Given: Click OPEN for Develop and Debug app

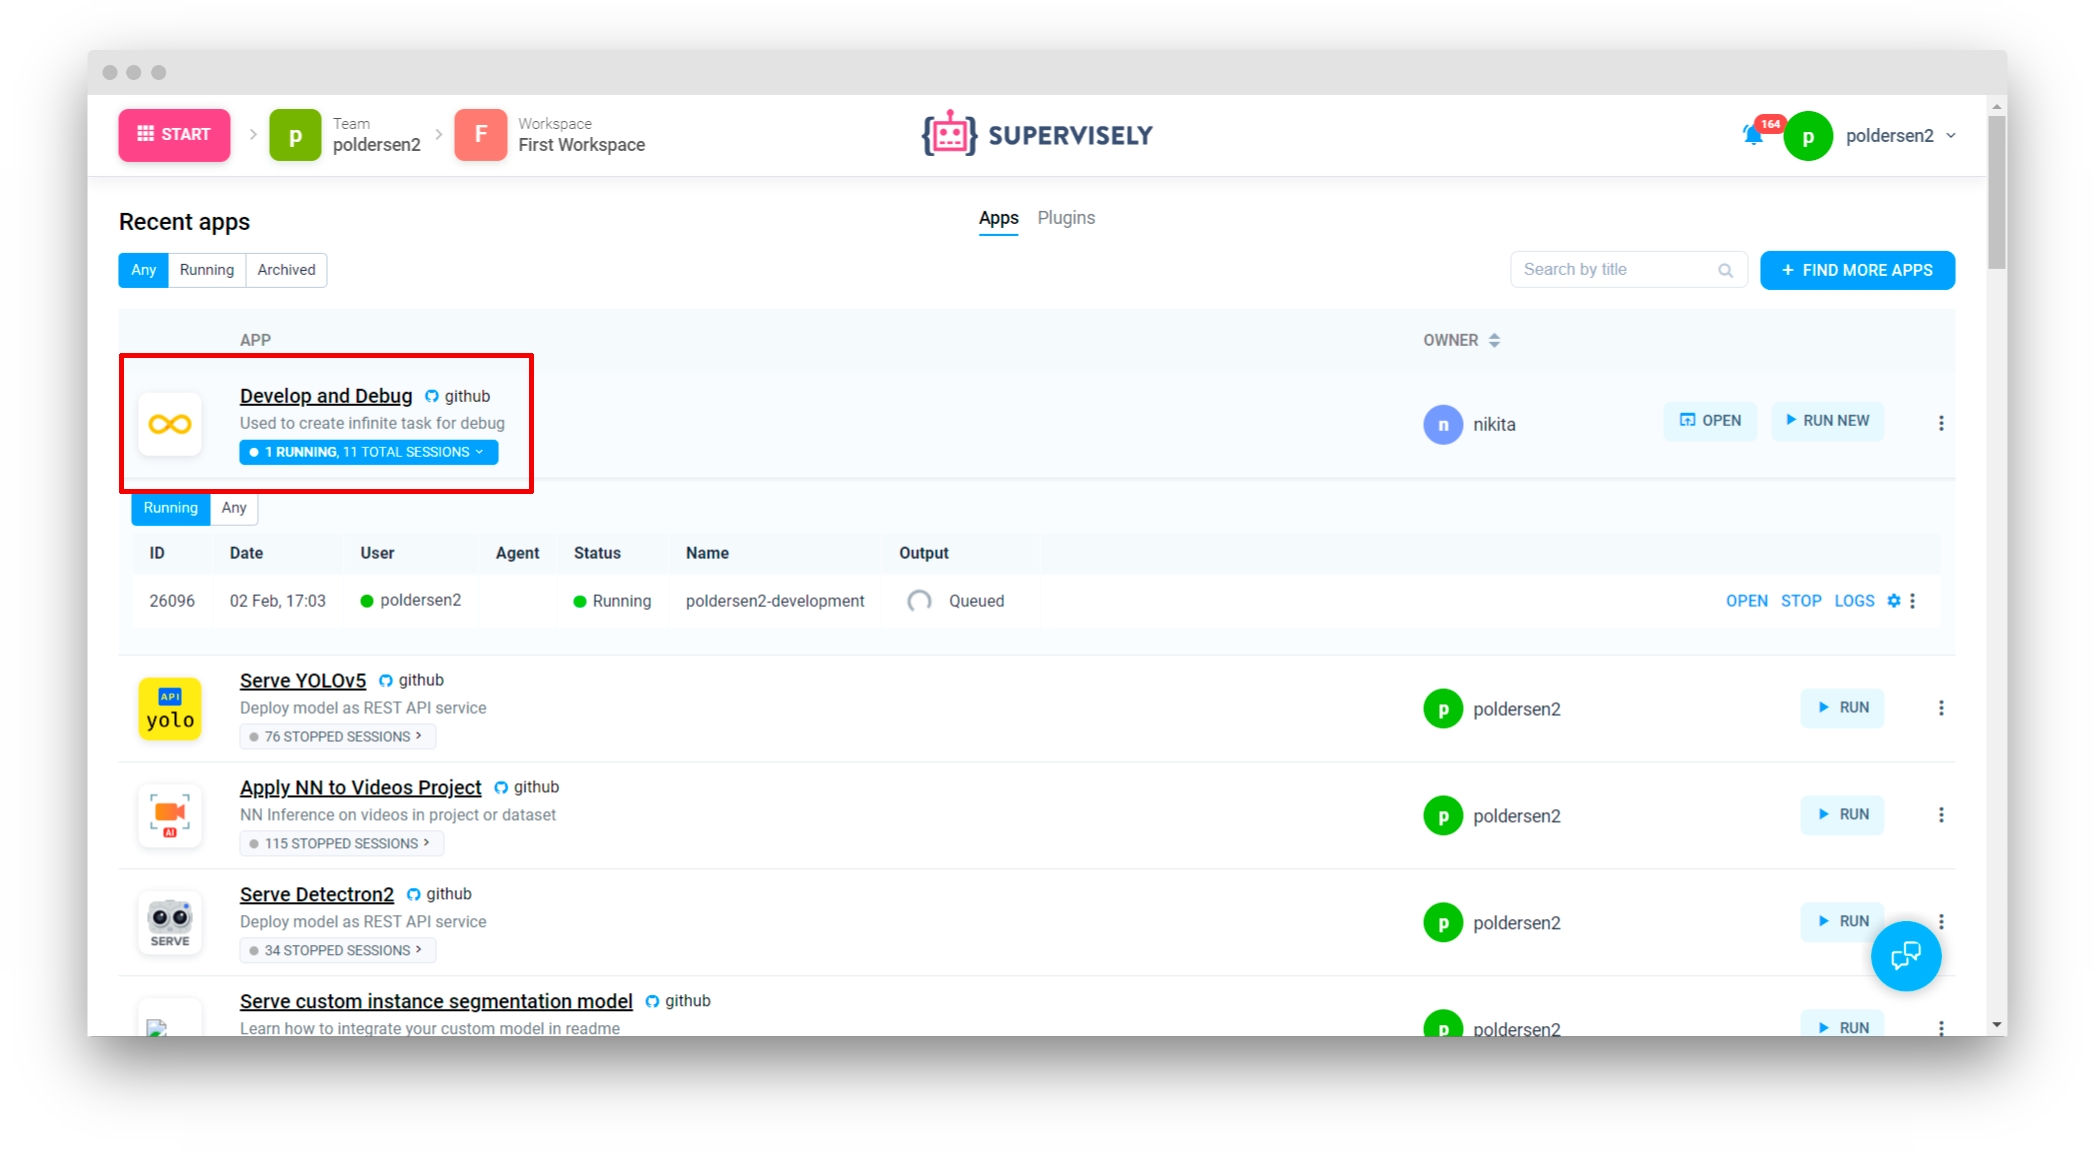Looking at the screenshot, I should 1710,420.
